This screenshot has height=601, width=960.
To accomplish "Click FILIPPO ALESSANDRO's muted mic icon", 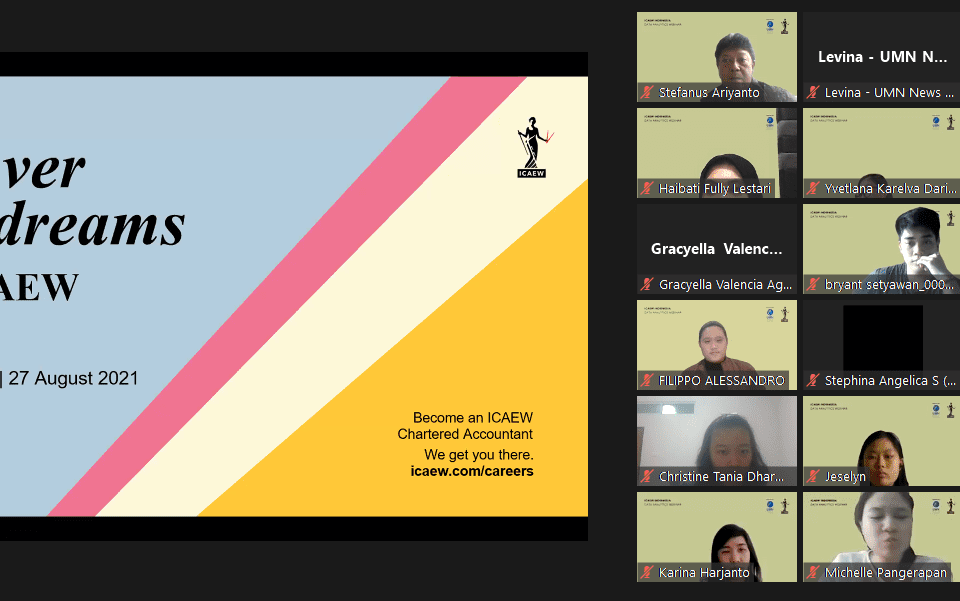I will [x=648, y=381].
